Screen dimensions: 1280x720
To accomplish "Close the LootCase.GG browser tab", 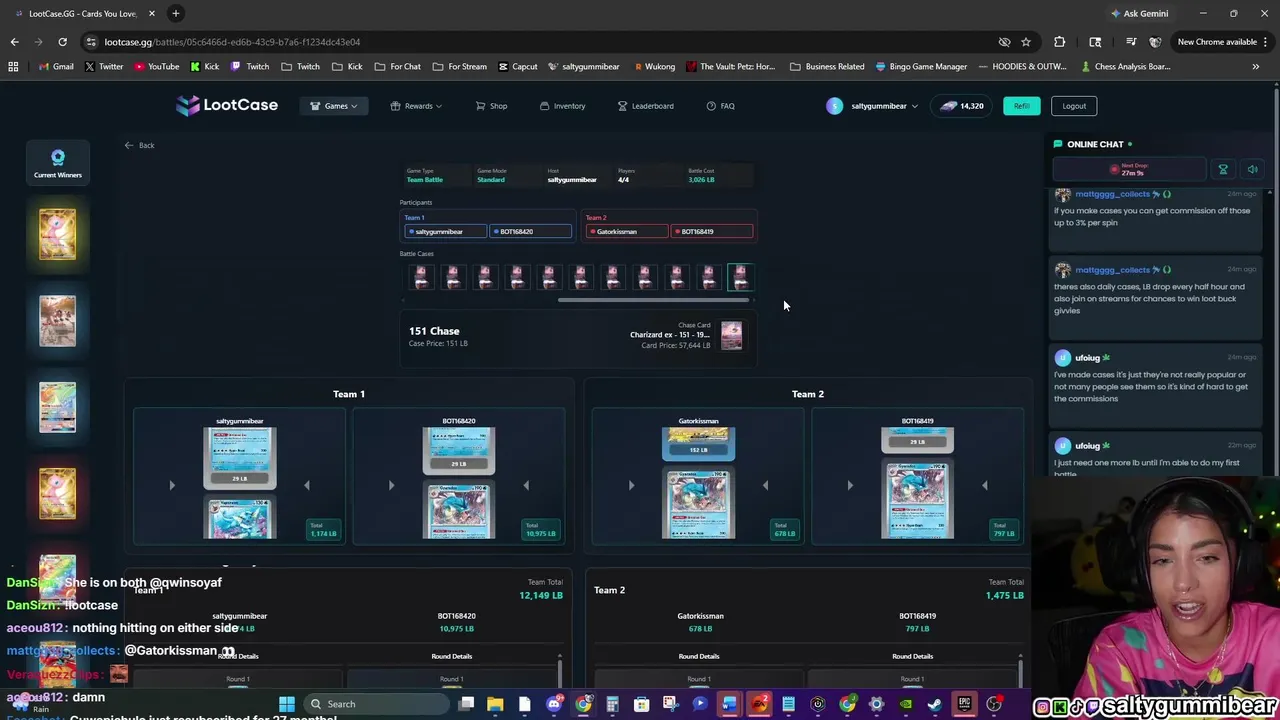I will pos(151,13).
